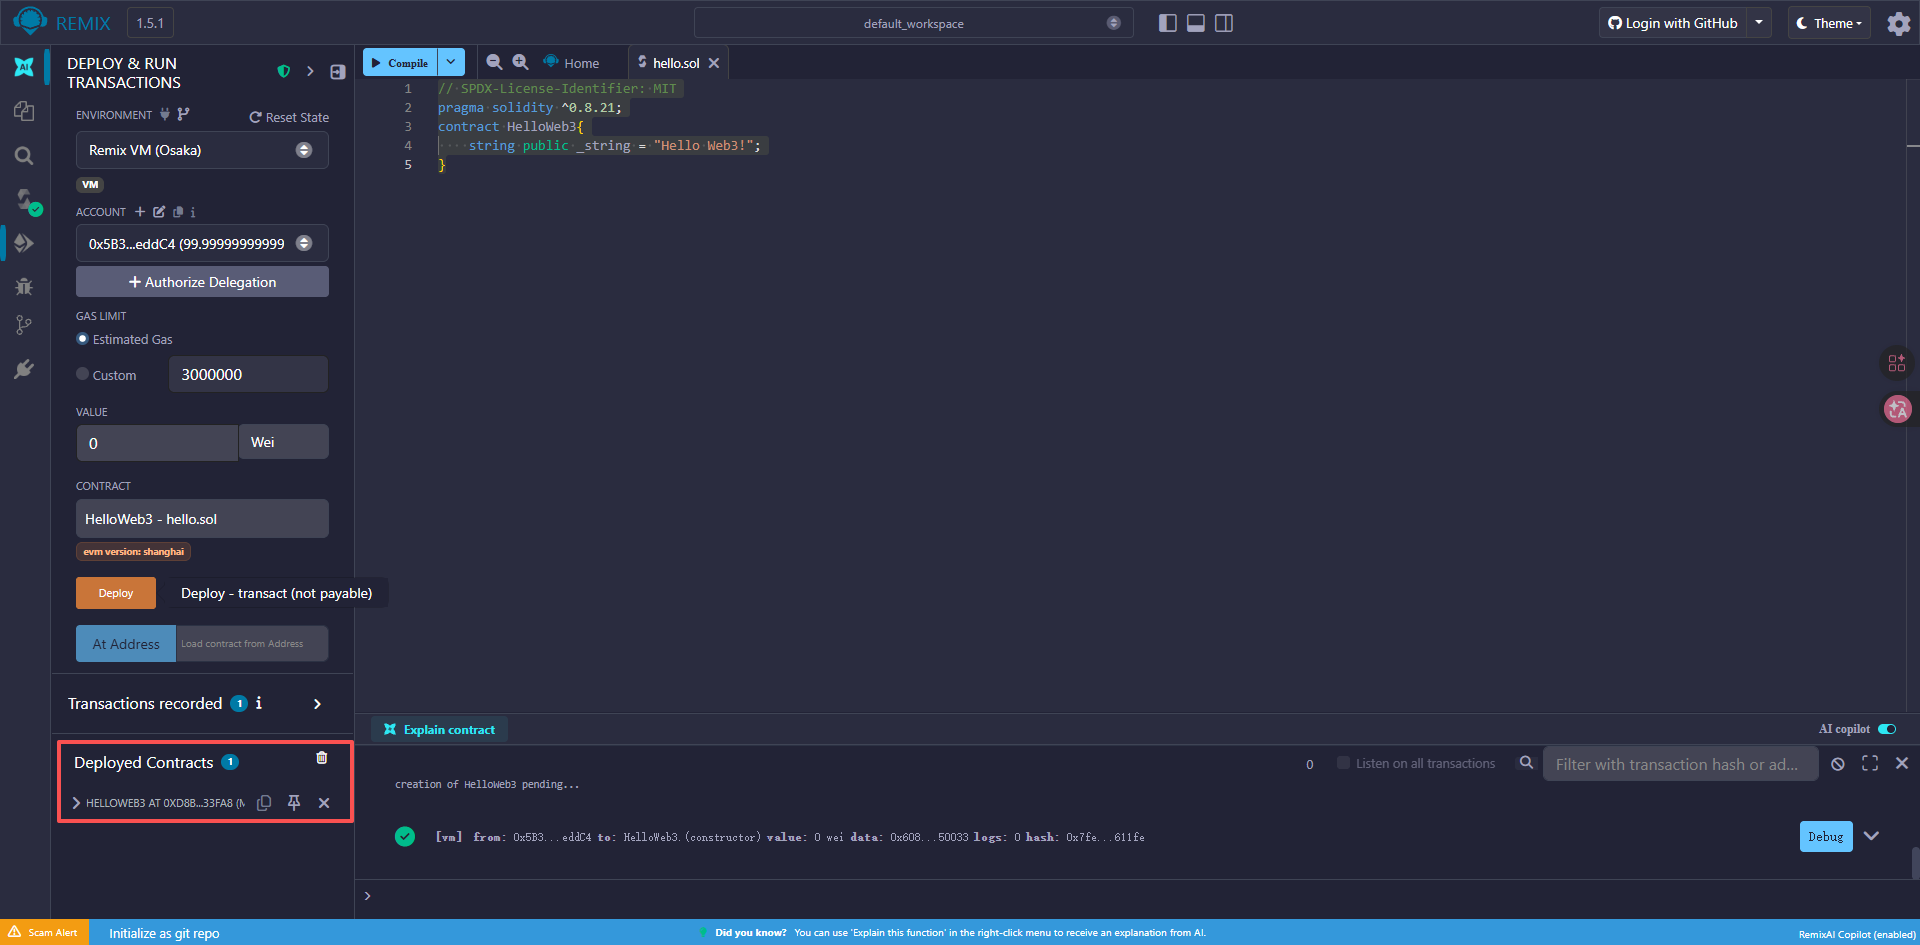This screenshot has width=1920, height=945.
Task: Expand the plugin header chevron arrow
Action: tap(310, 72)
